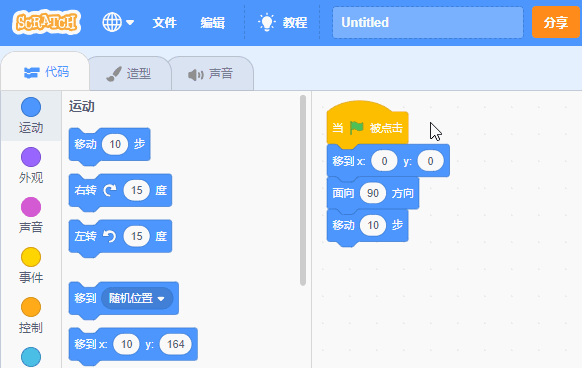Select the purple 外观 category circle
Viewport: 582px width, 368px height.
(31, 157)
